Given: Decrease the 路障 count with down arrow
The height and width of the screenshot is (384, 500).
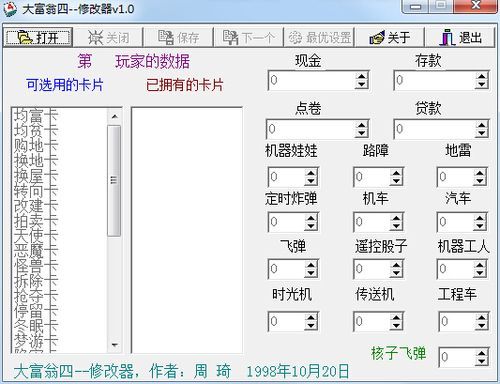Looking at the screenshot, I should (396, 181).
